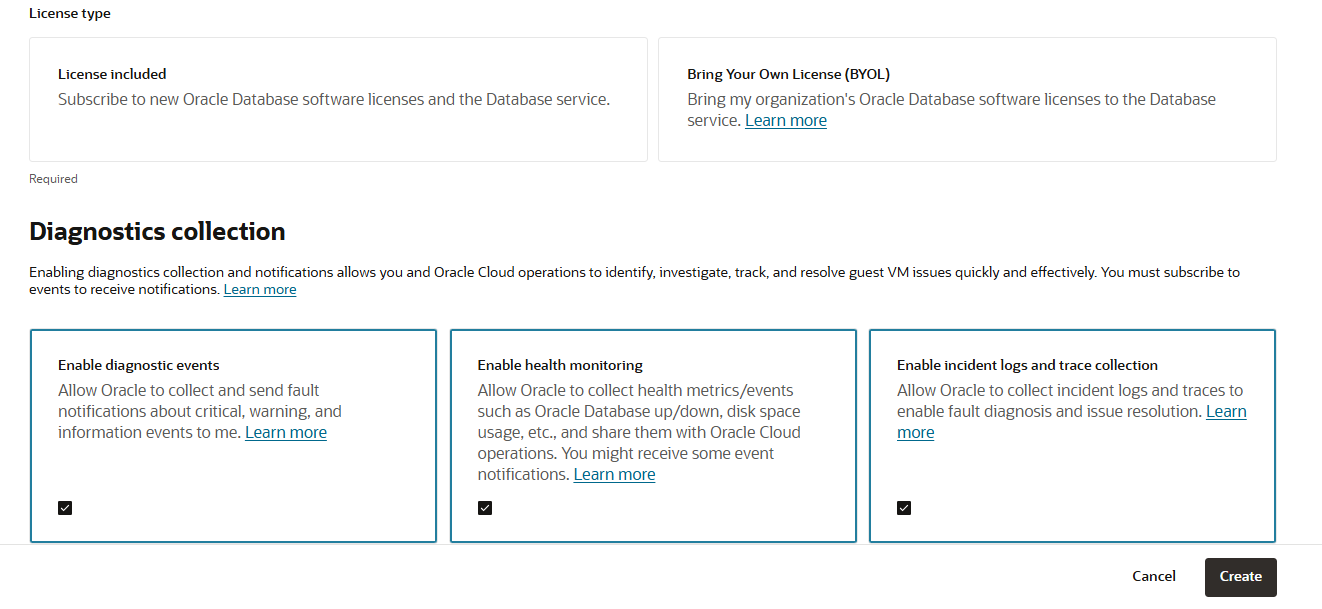Uncheck the health monitoring checkbox
The height and width of the screenshot is (609, 1322).
click(x=485, y=508)
